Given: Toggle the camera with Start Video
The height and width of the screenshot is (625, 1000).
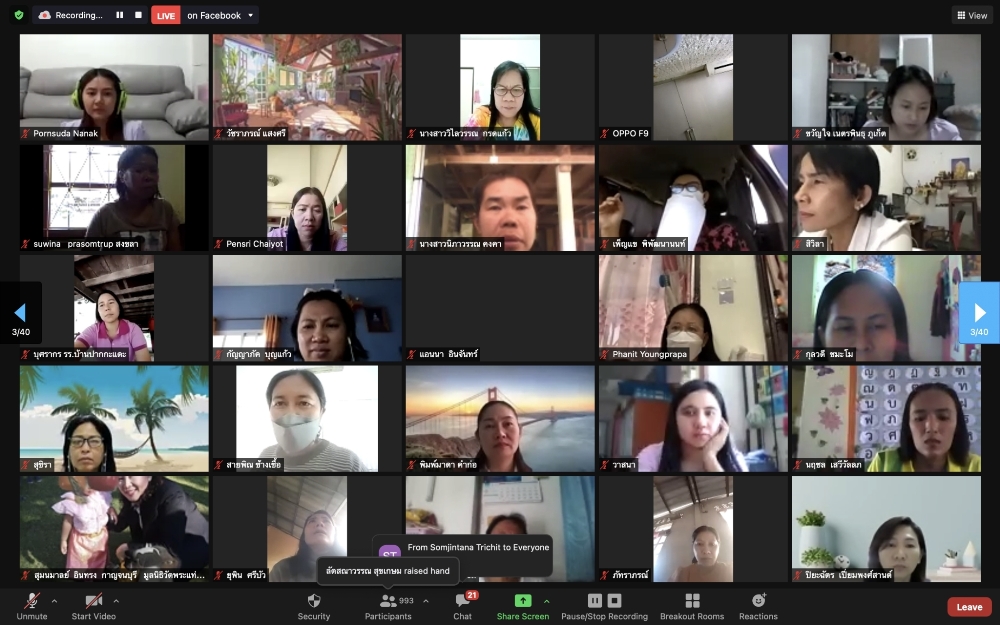Looking at the screenshot, I should 94,606.
